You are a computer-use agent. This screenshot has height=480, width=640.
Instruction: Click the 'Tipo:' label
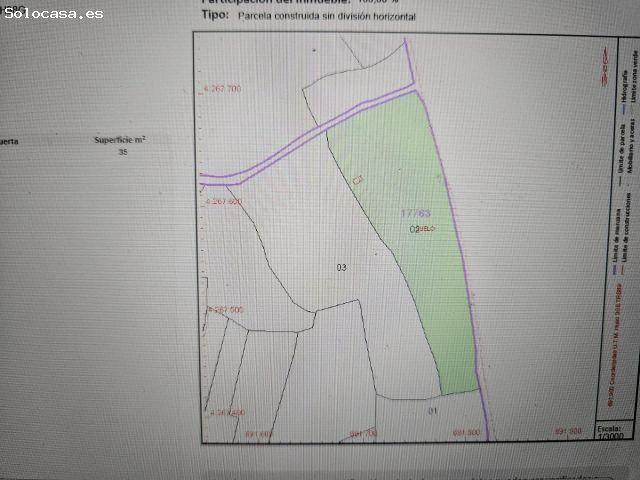[x=215, y=15]
